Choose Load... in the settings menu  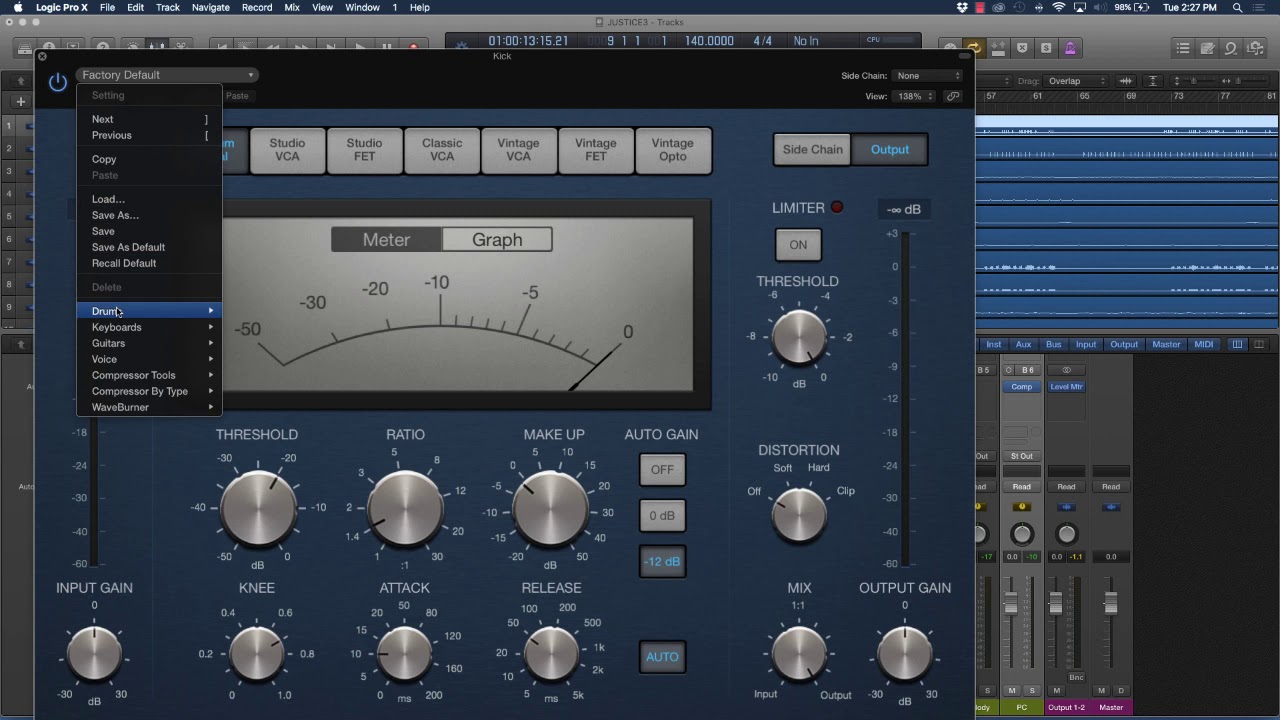149,199
